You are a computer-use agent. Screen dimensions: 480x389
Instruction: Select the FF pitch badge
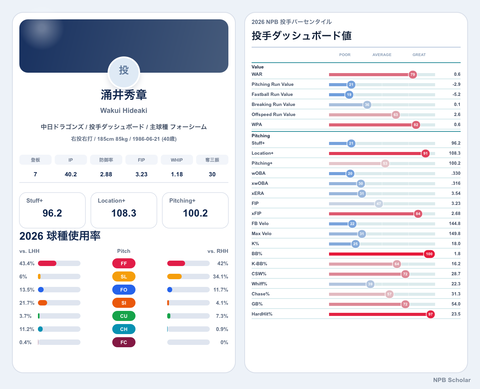tap(124, 263)
